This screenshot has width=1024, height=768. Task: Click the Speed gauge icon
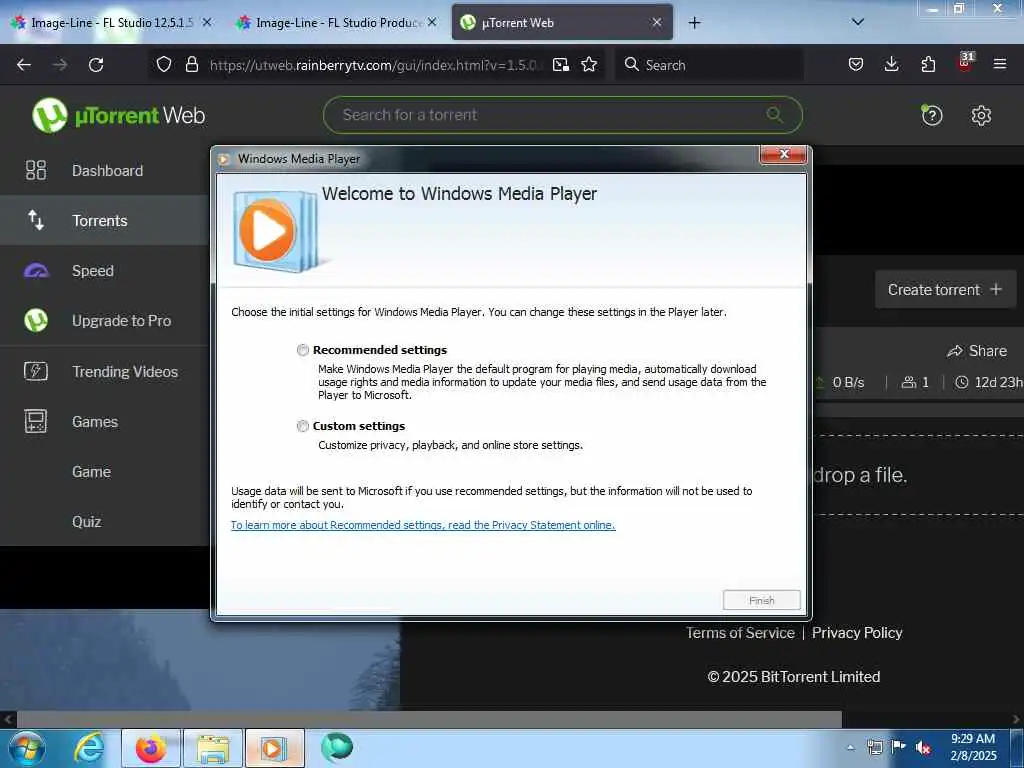[x=36, y=270]
